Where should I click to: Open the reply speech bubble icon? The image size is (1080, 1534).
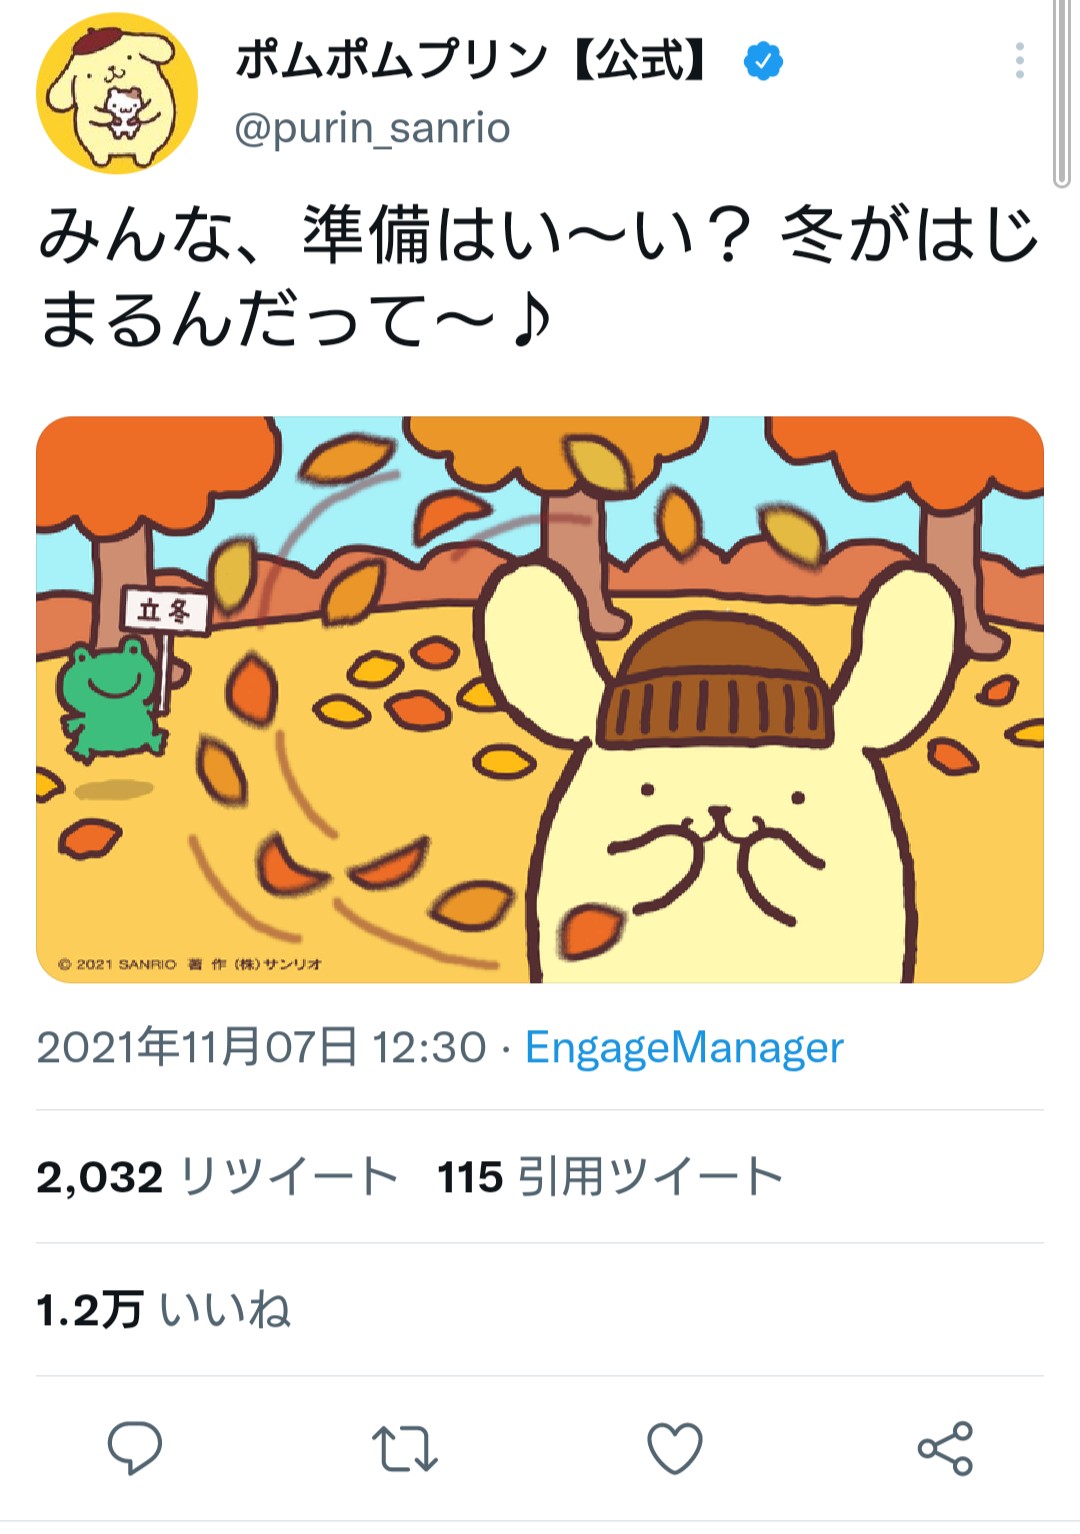135,1447
